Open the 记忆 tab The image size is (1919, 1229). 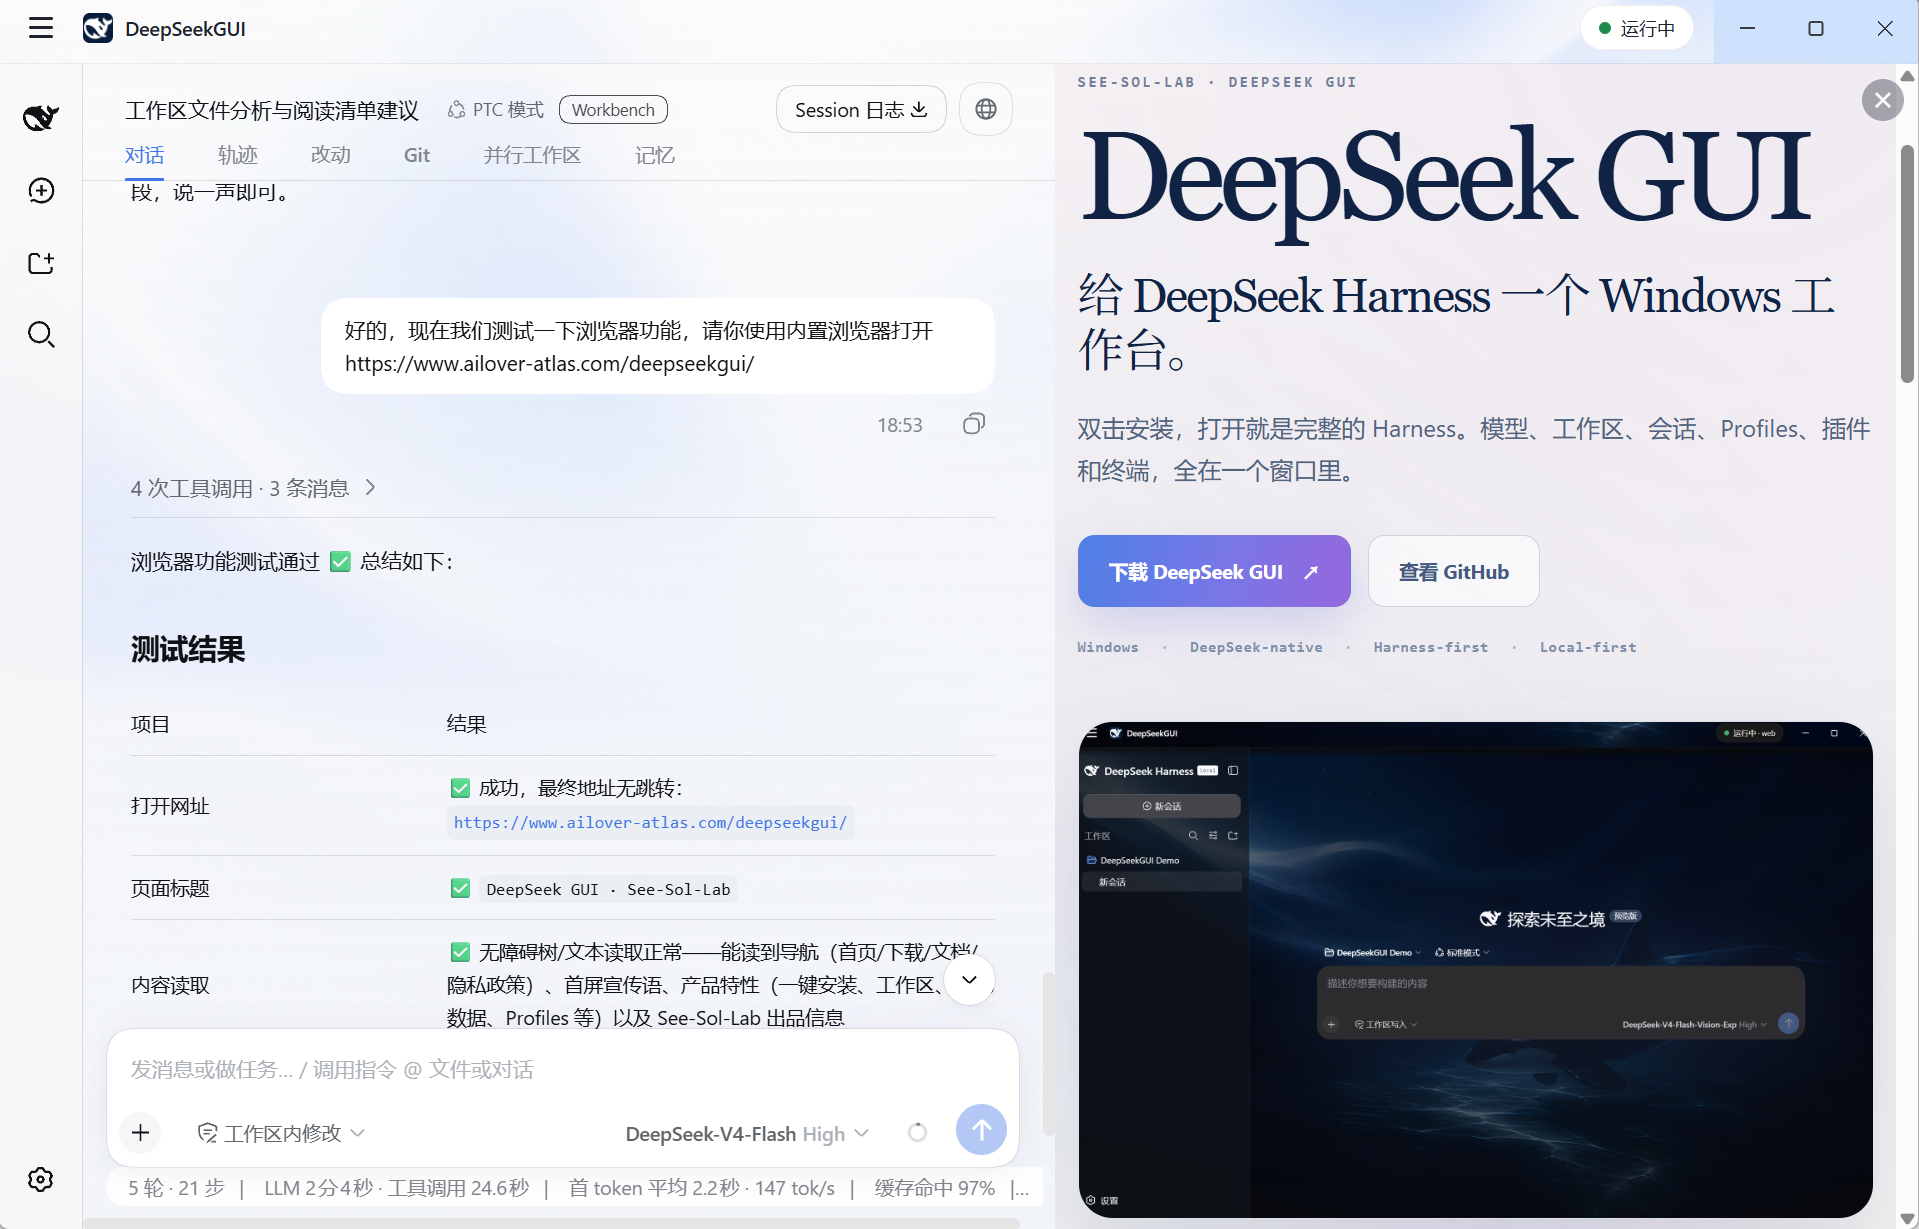[655, 155]
